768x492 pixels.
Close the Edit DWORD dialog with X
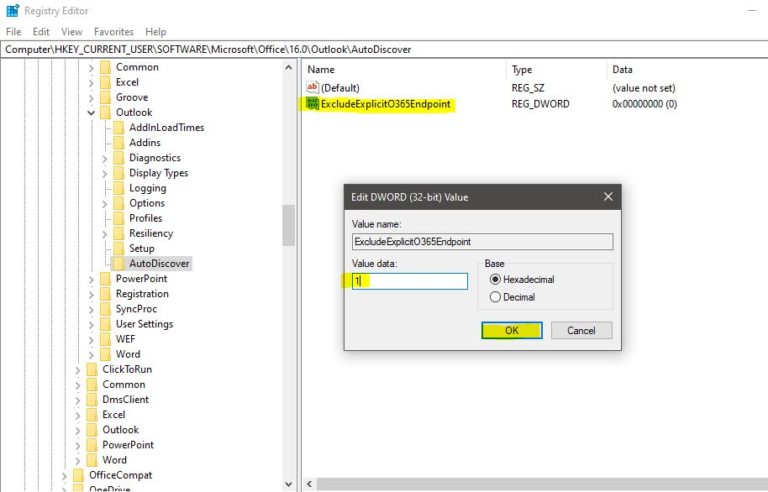608,197
